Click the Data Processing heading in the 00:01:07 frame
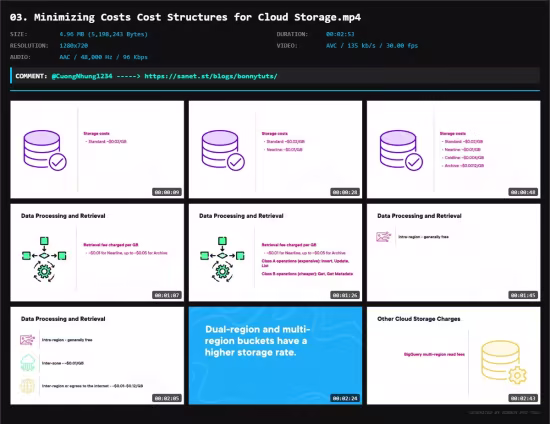Image resolution: width=550 pixels, height=424 pixels. (x=63, y=216)
